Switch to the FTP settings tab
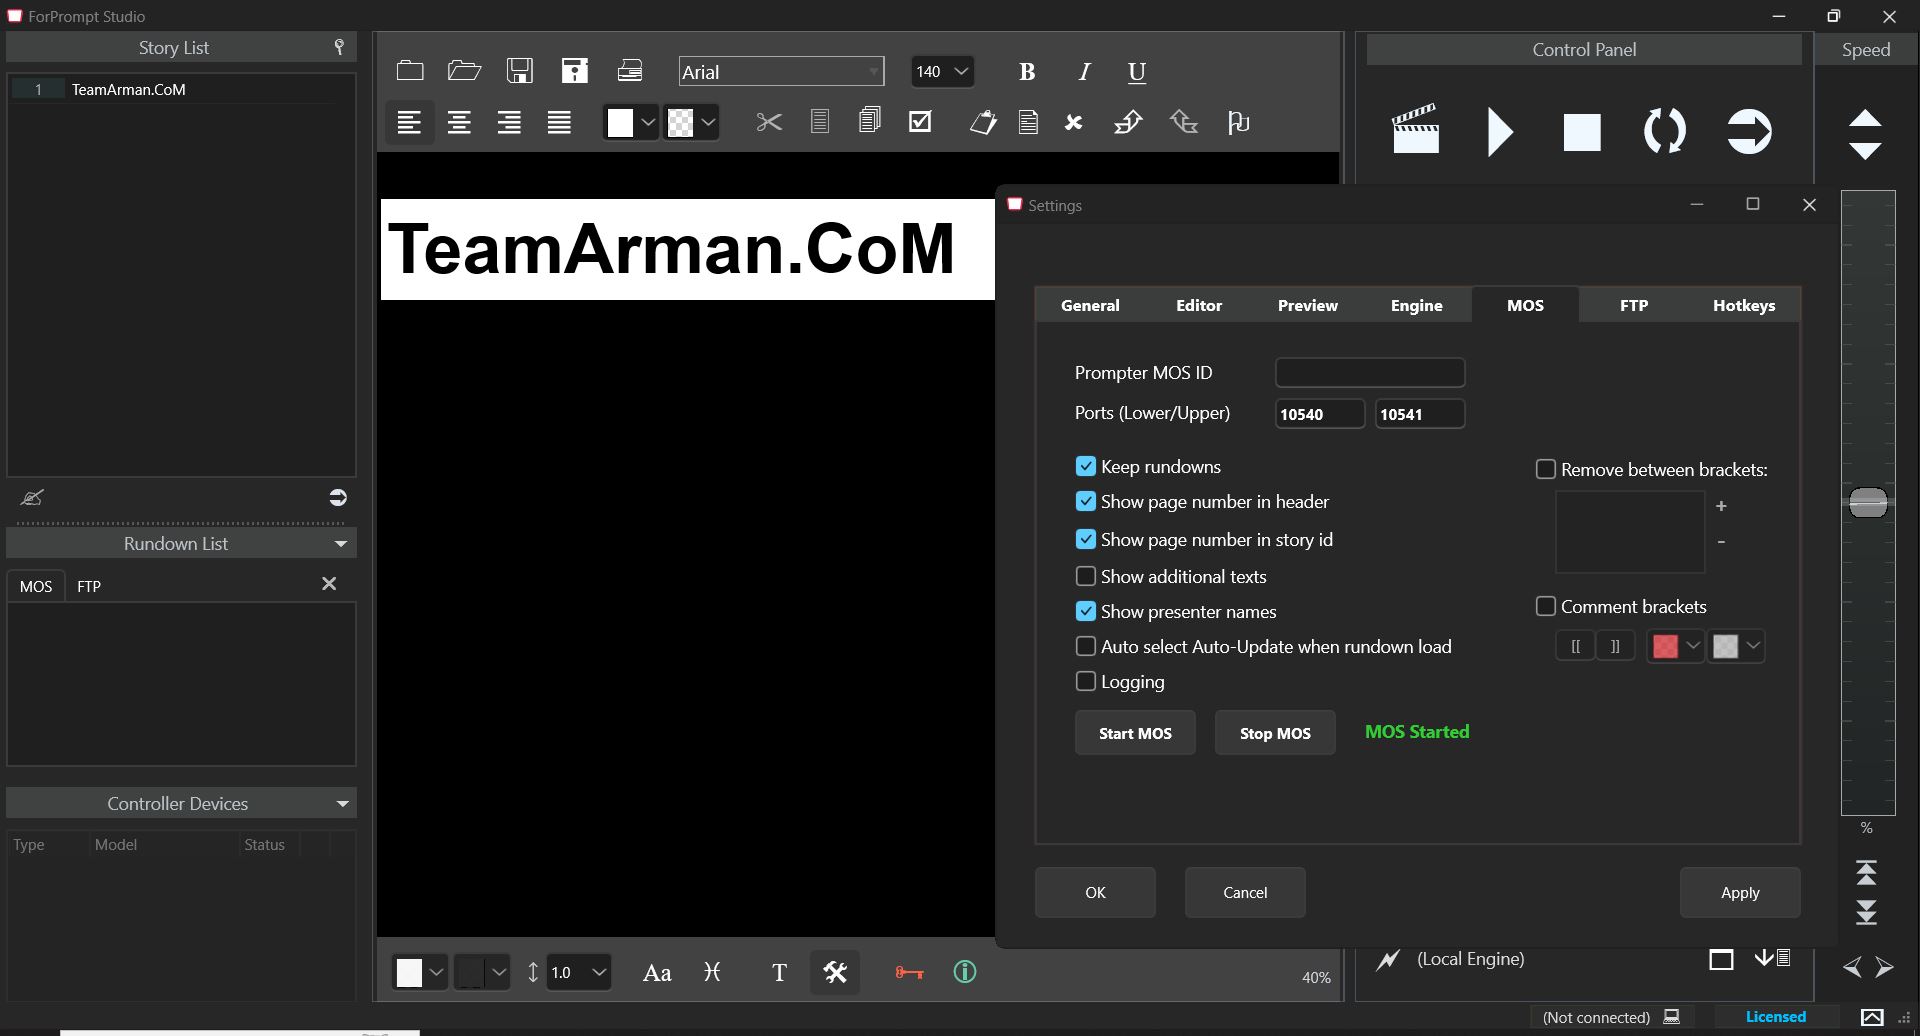Image resolution: width=1920 pixels, height=1036 pixels. click(1634, 305)
